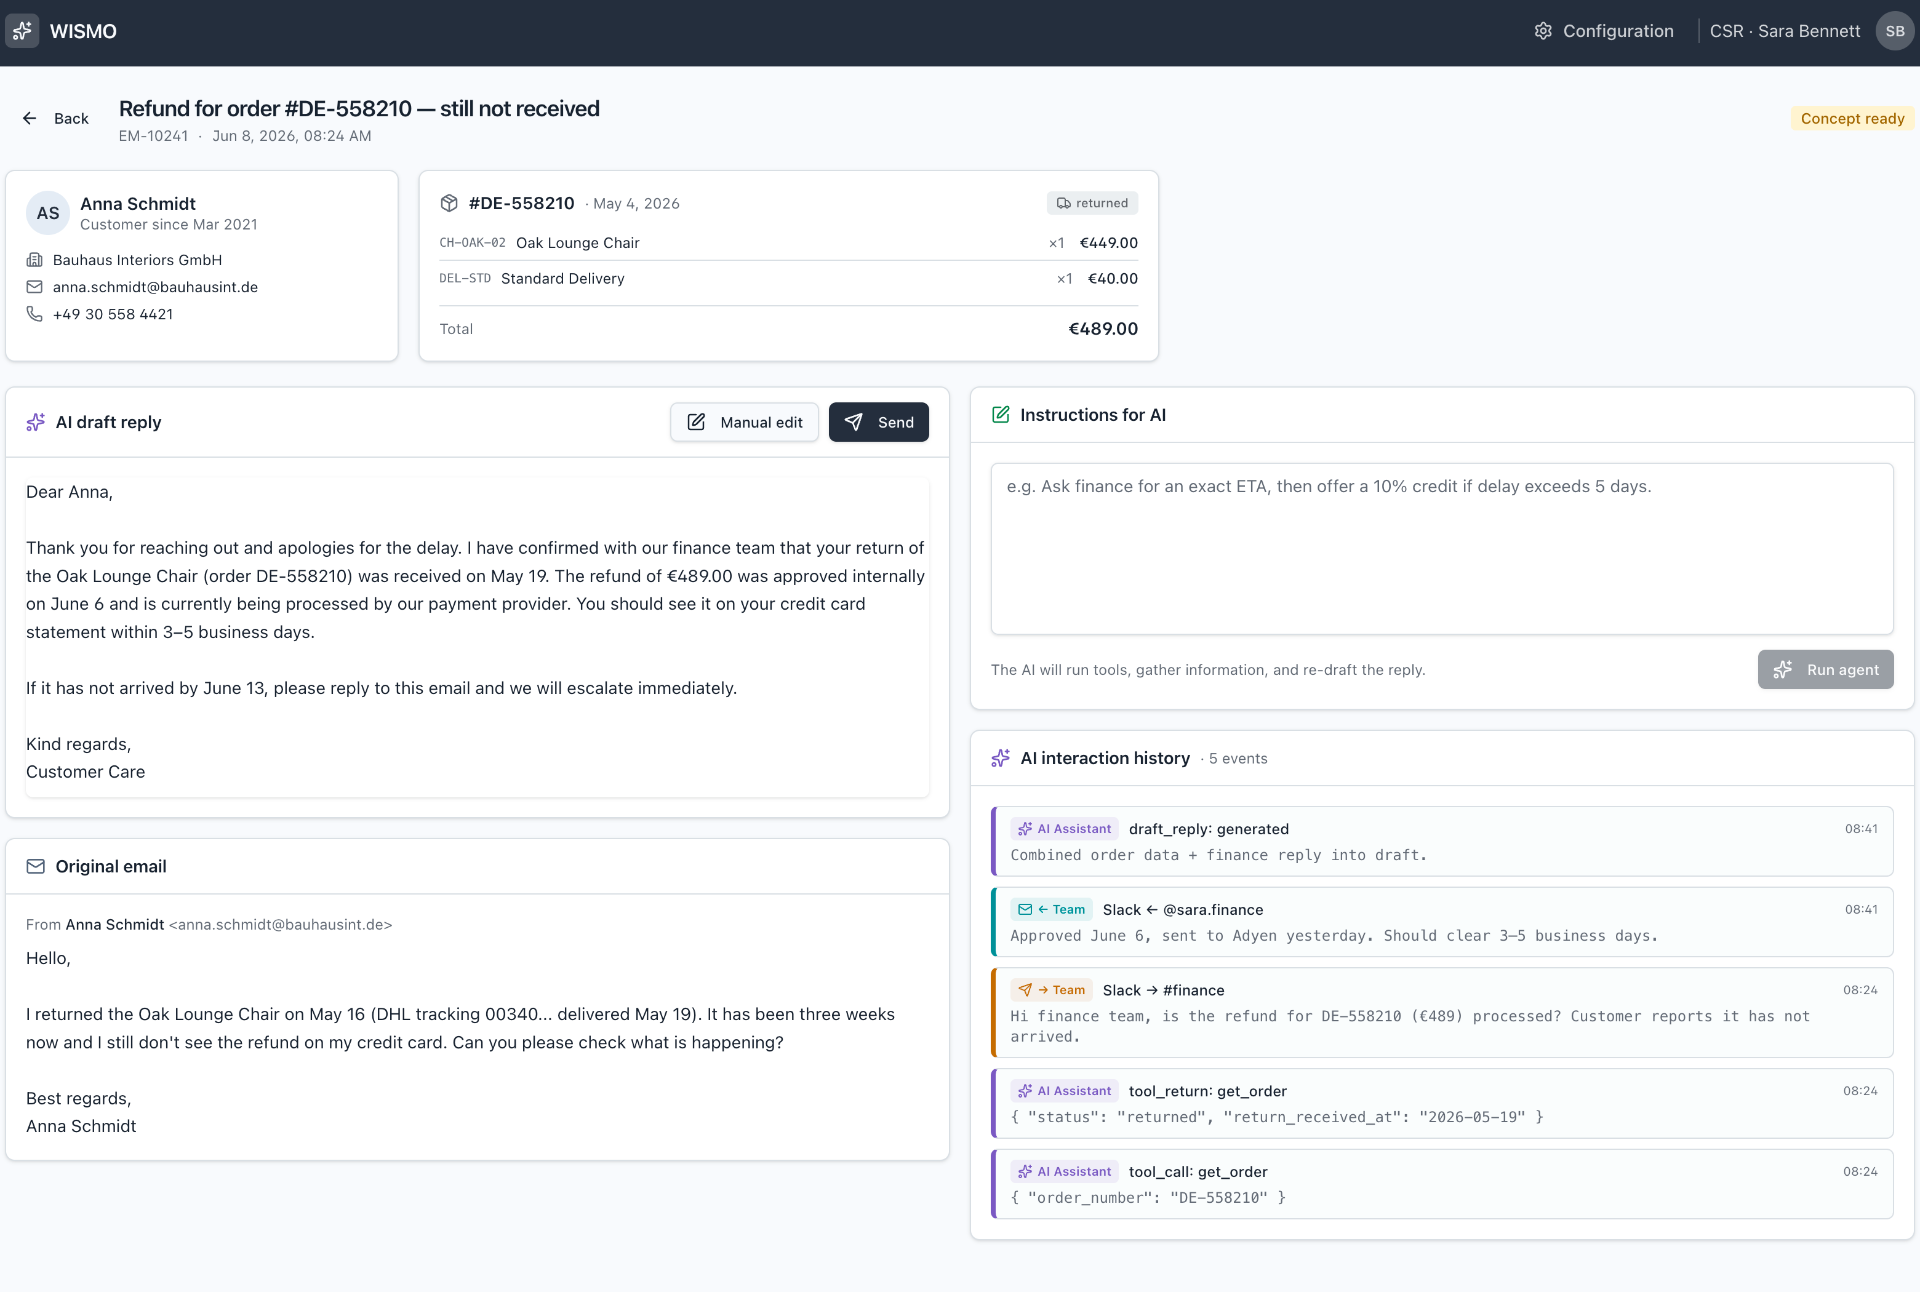Click Anna Schmidt's AS avatar
Viewport: 1920px width, 1292px height.
[48, 213]
